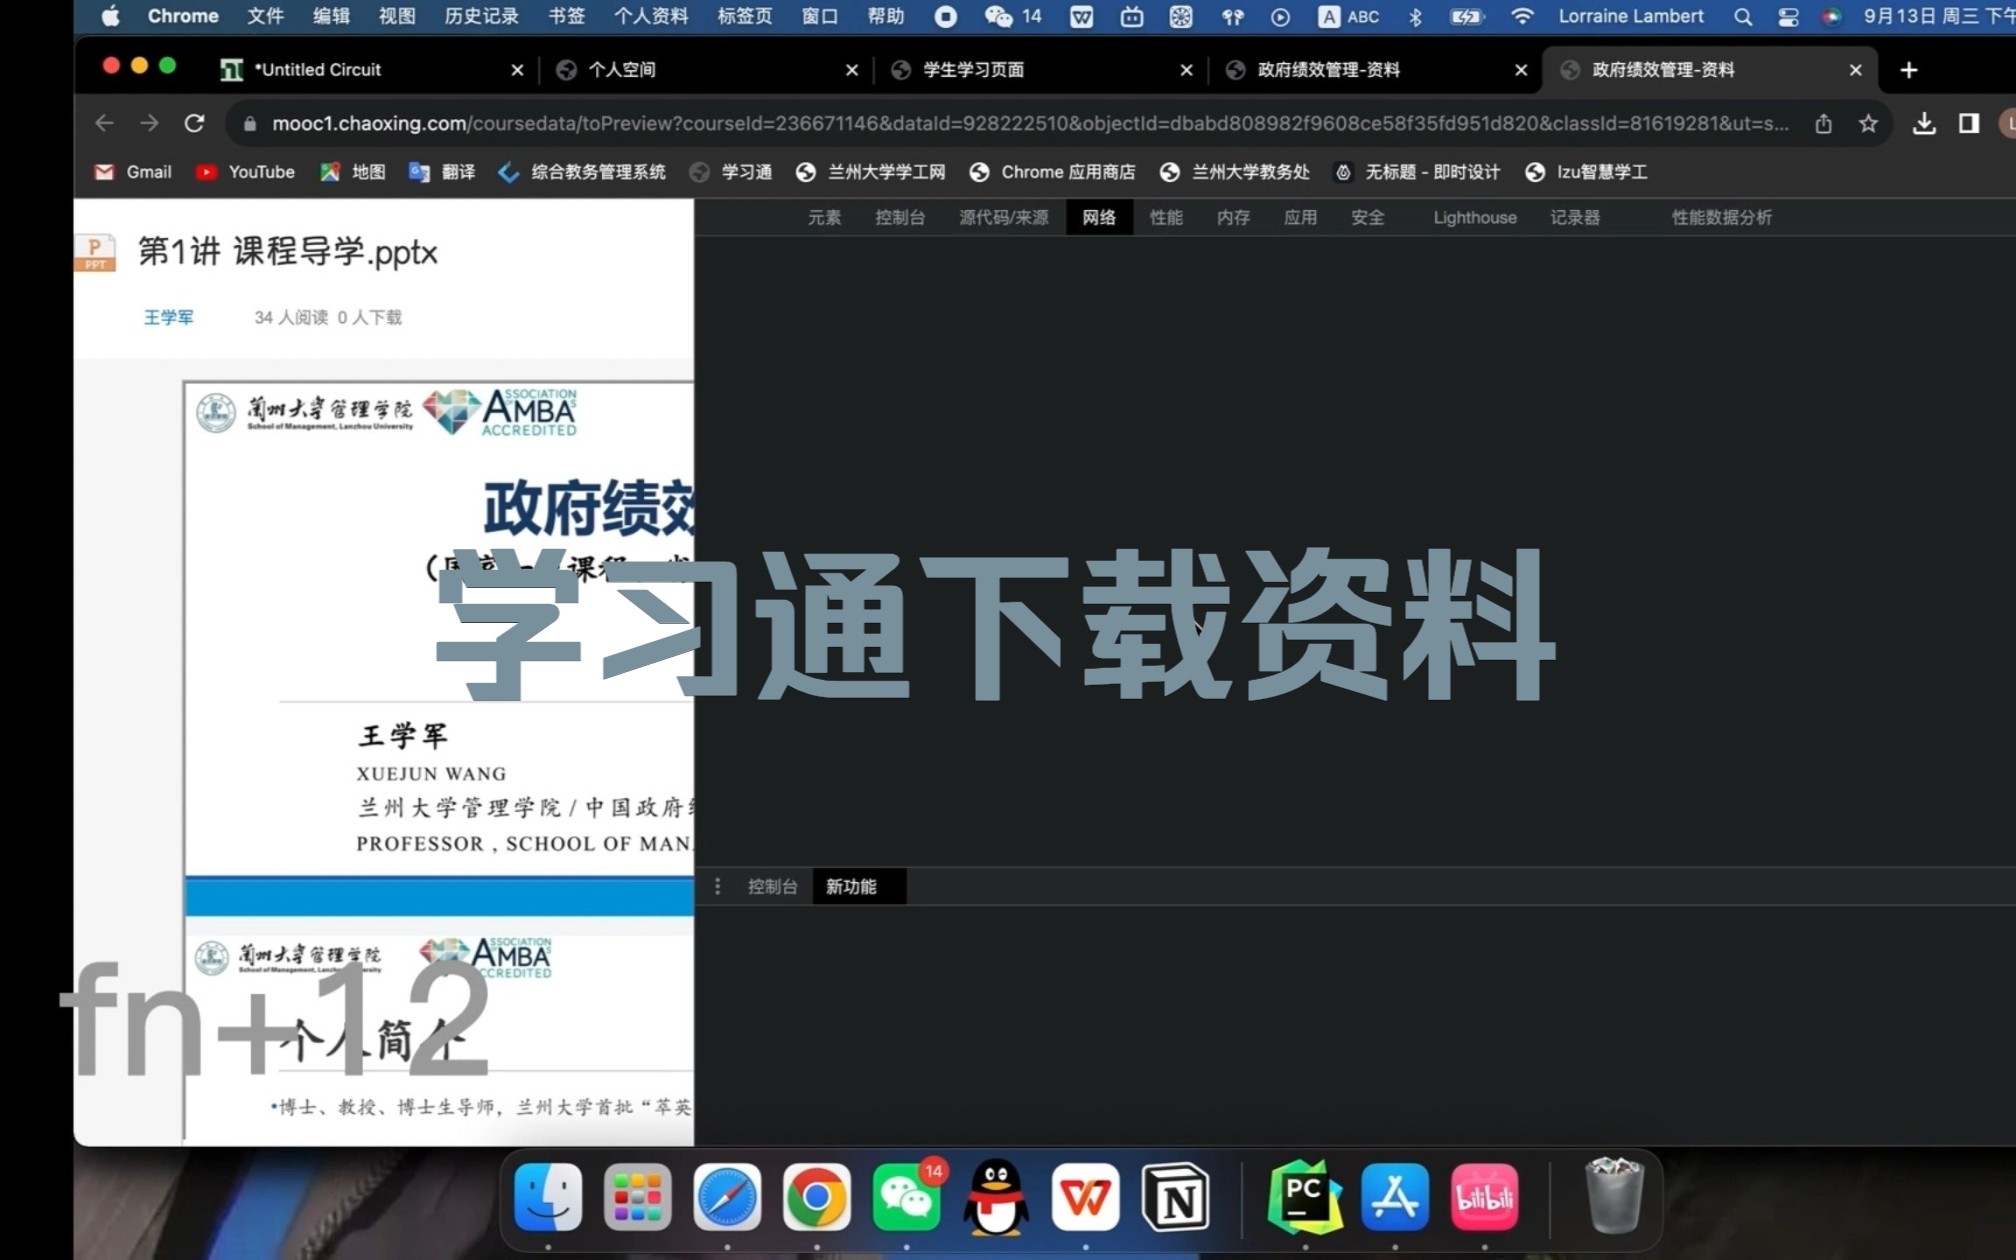Open the Gmail bookmark
Screen dimensions: 2016x1260
click(x=133, y=172)
